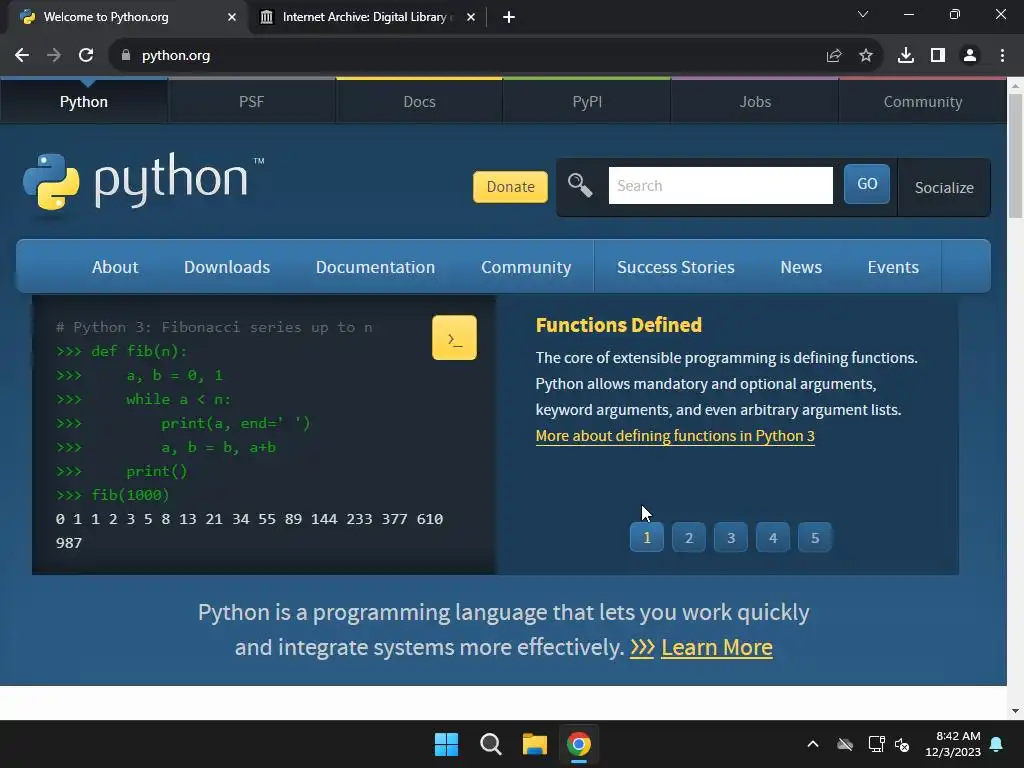Open Chrome three-dot menu
Viewport: 1024px width, 768px height.
click(x=1002, y=56)
